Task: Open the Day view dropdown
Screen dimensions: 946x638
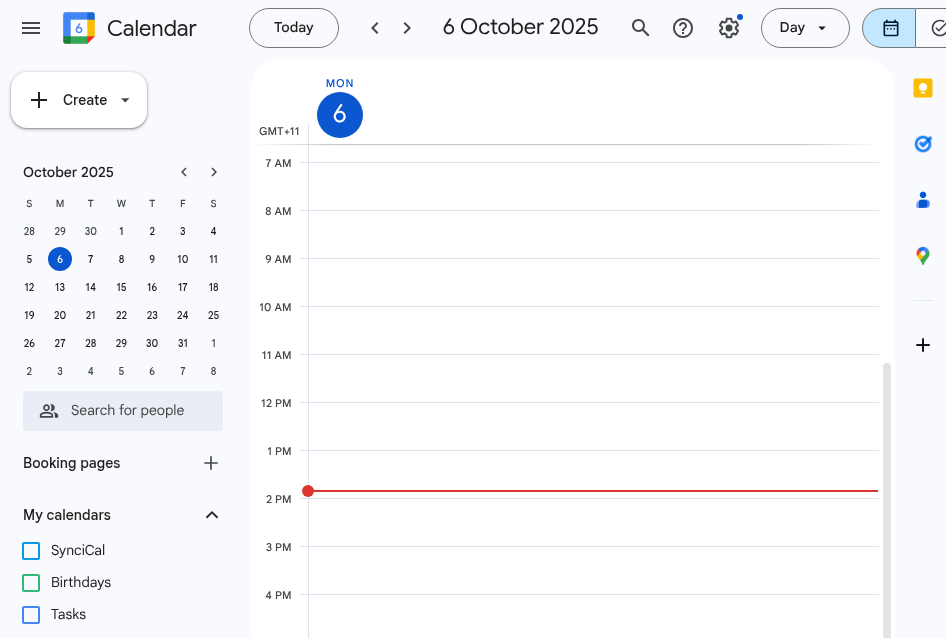Action: 804,28
